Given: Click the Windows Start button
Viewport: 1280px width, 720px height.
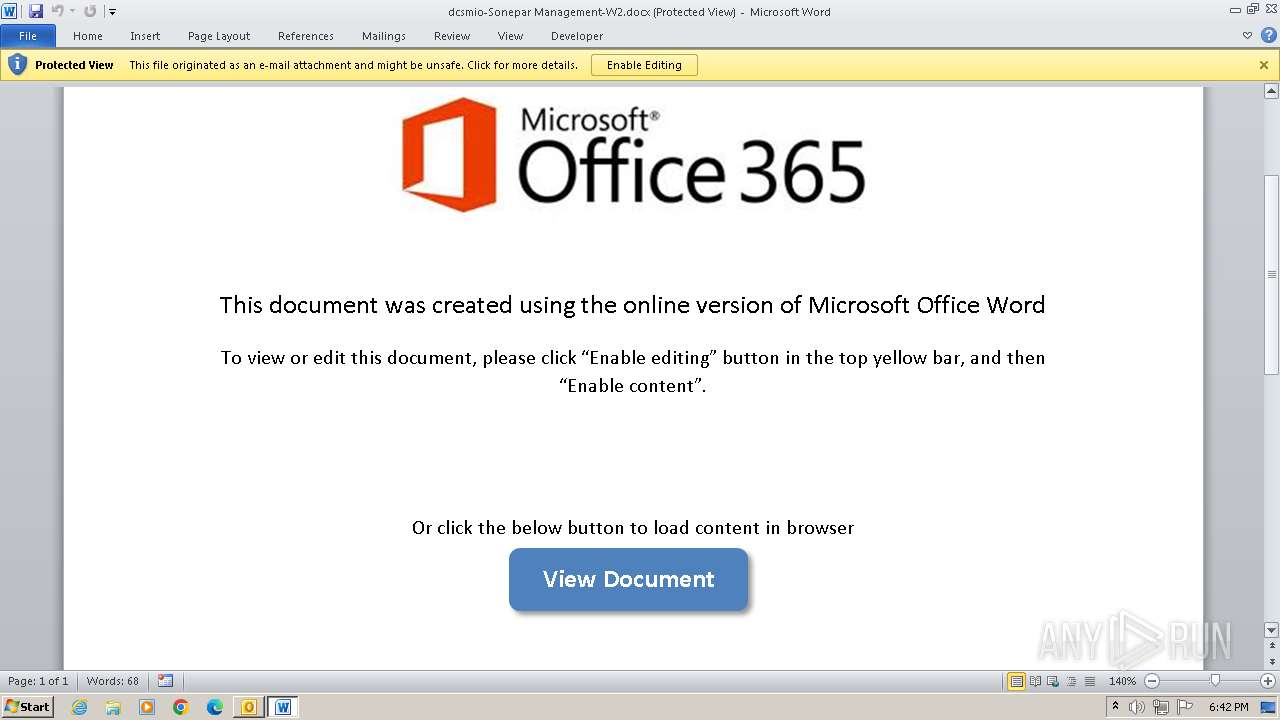Looking at the screenshot, I should [x=27, y=707].
